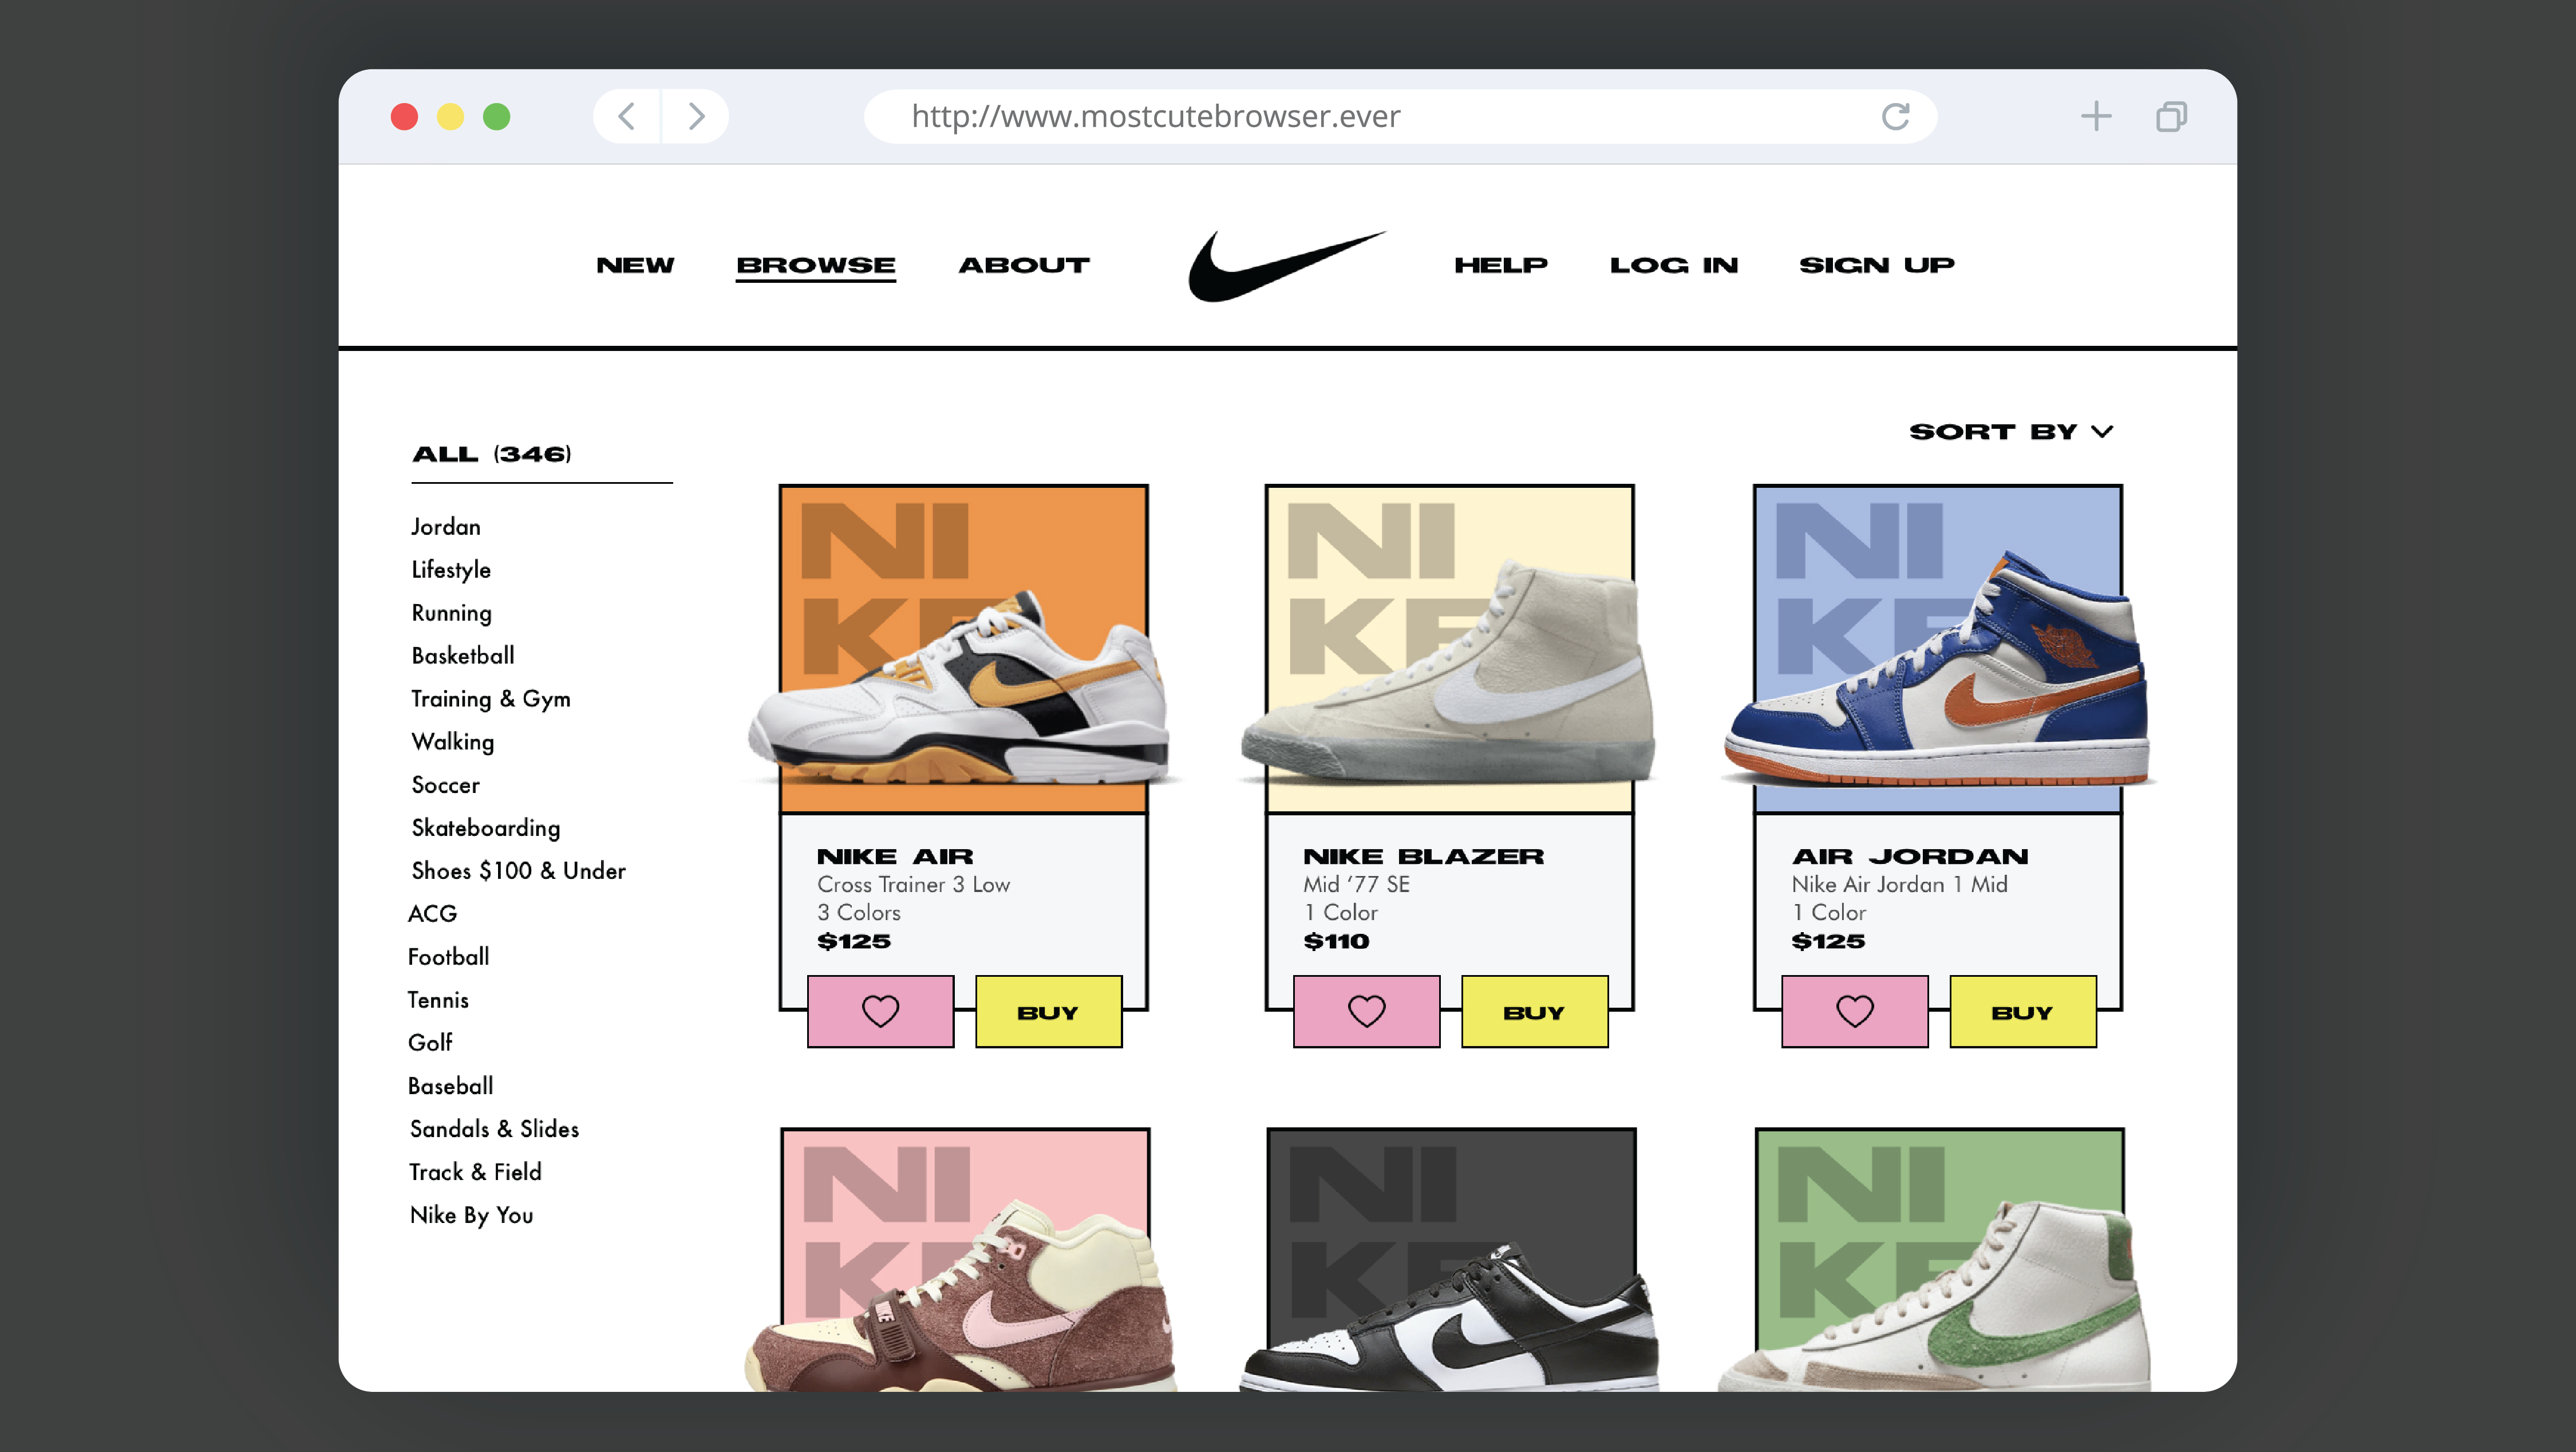Click the Air Jordan product title
This screenshot has height=1452, width=2576.
click(1910, 857)
